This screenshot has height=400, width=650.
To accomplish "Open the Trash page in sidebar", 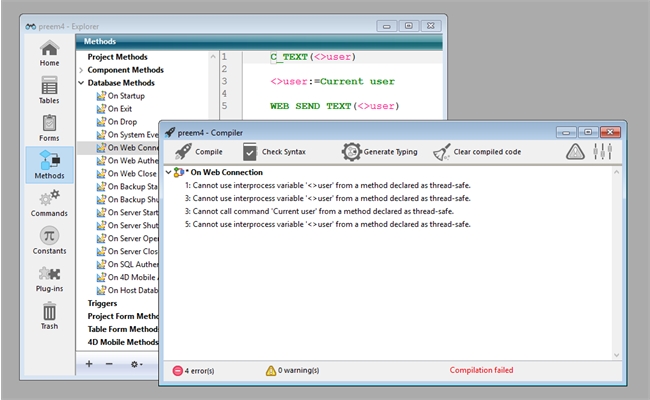I will pos(49,317).
